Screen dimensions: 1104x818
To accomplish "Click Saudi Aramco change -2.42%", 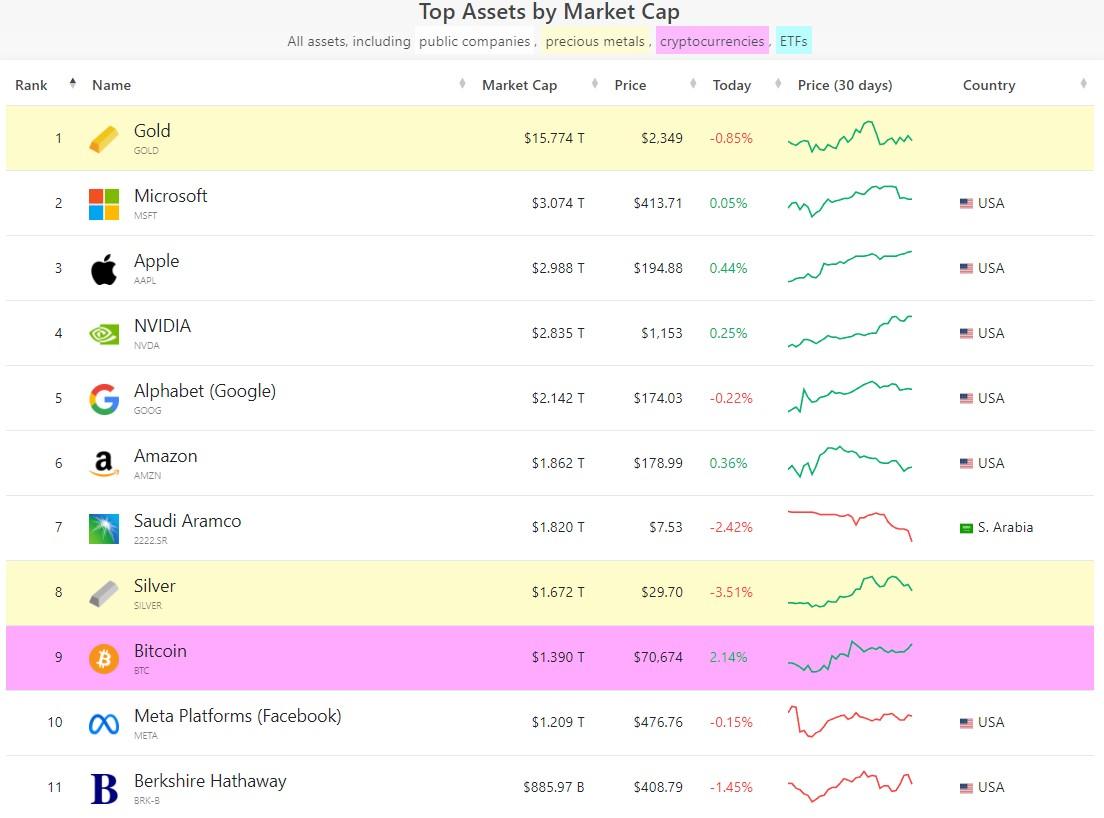I will click(x=731, y=527).
